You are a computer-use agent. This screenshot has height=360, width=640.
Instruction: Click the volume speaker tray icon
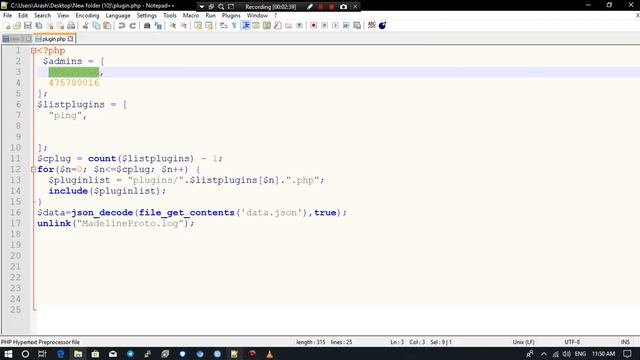[567, 354]
